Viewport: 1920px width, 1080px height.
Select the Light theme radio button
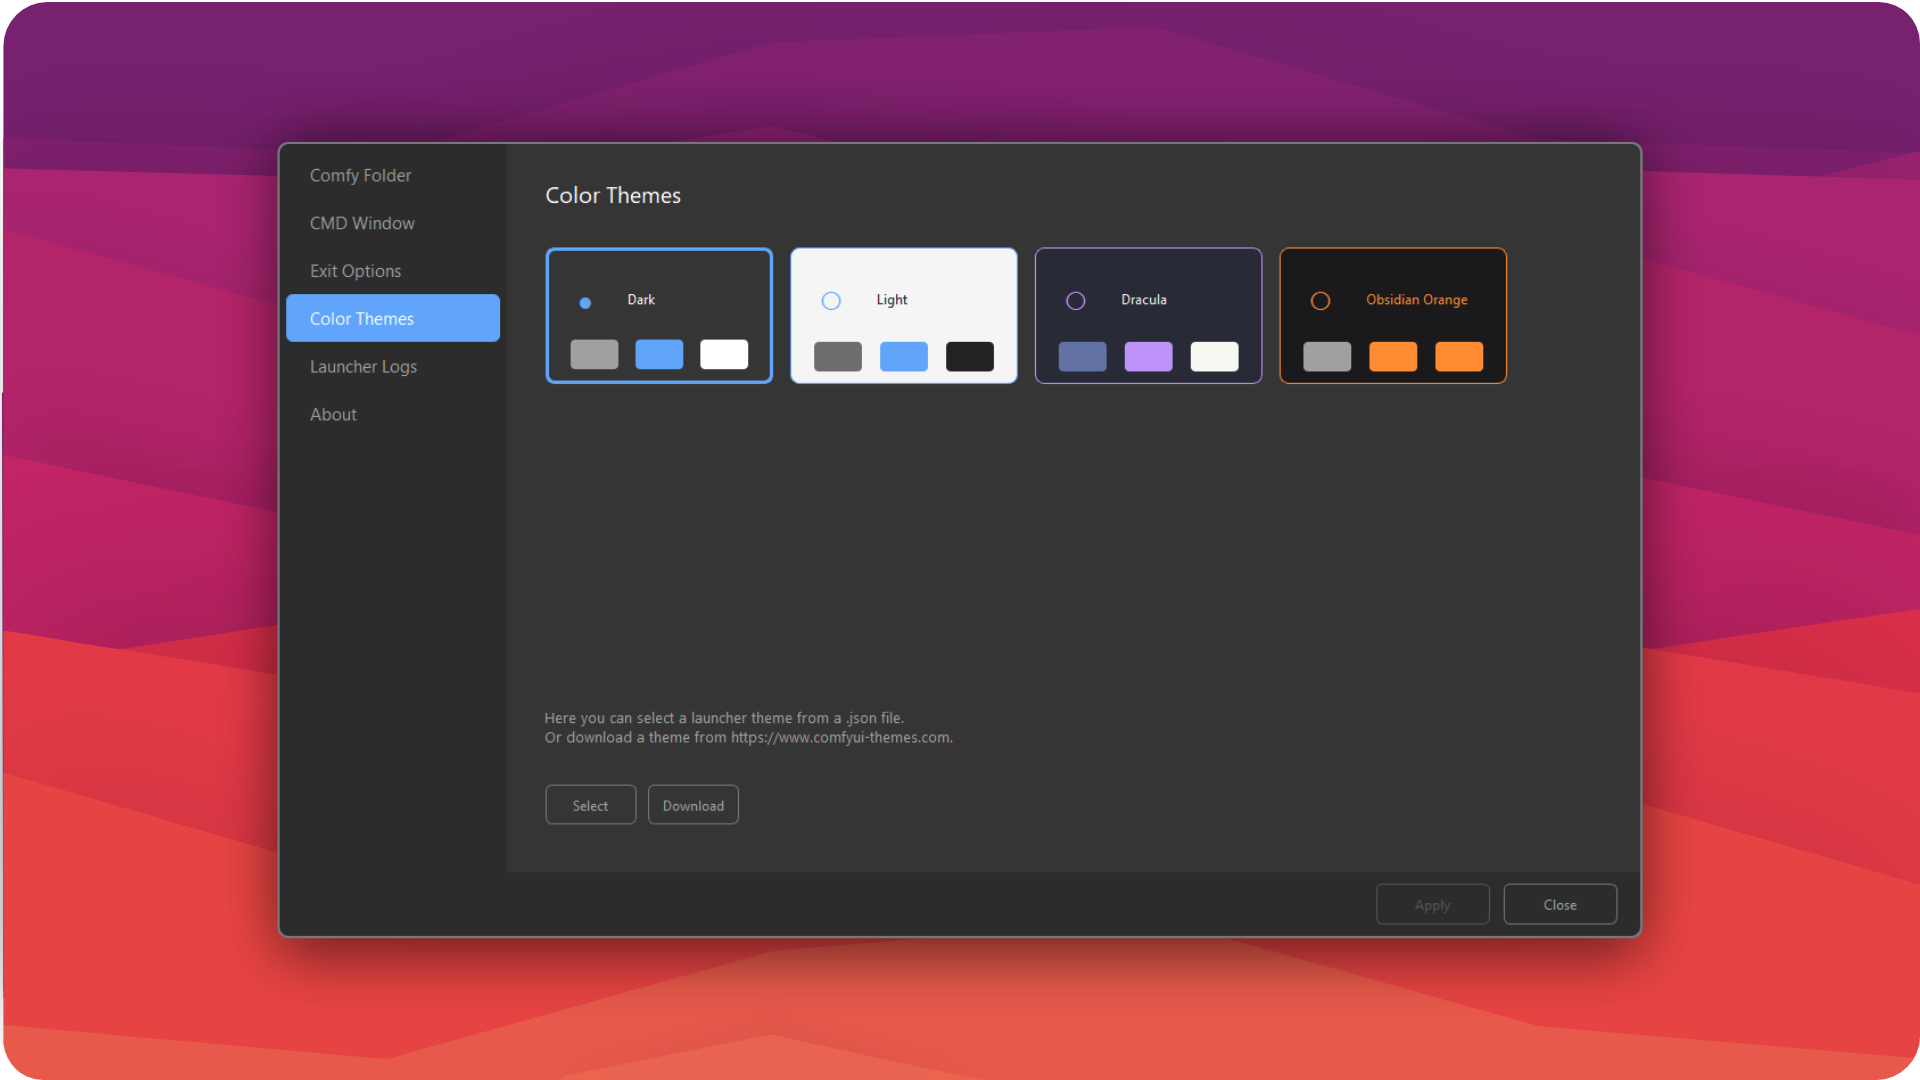pyautogui.click(x=831, y=301)
